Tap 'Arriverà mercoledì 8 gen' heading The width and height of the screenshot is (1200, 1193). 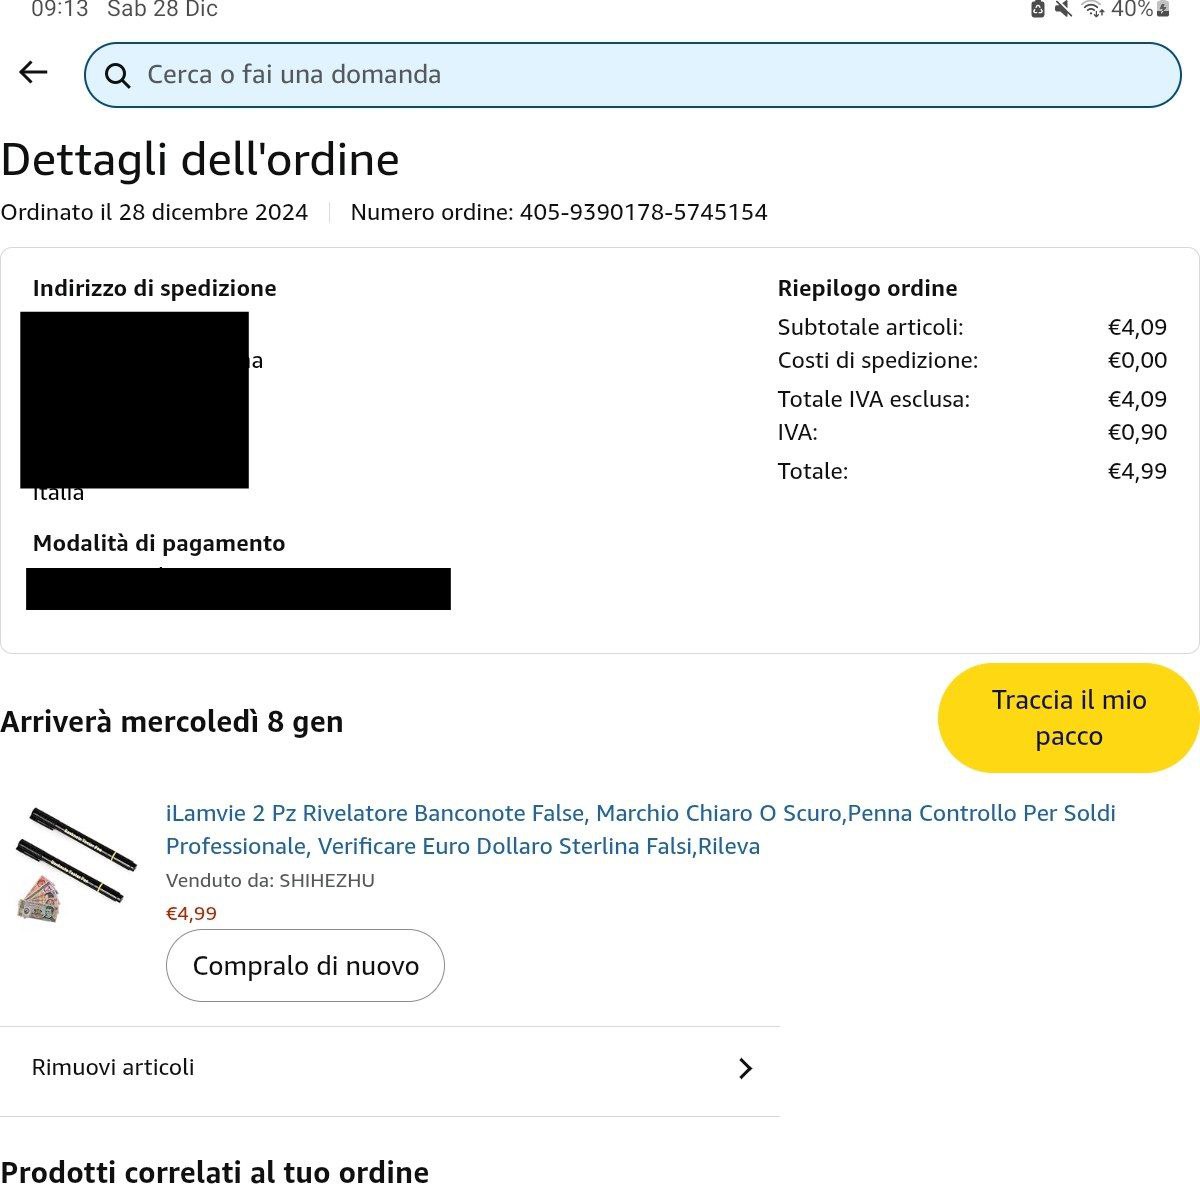[172, 722]
